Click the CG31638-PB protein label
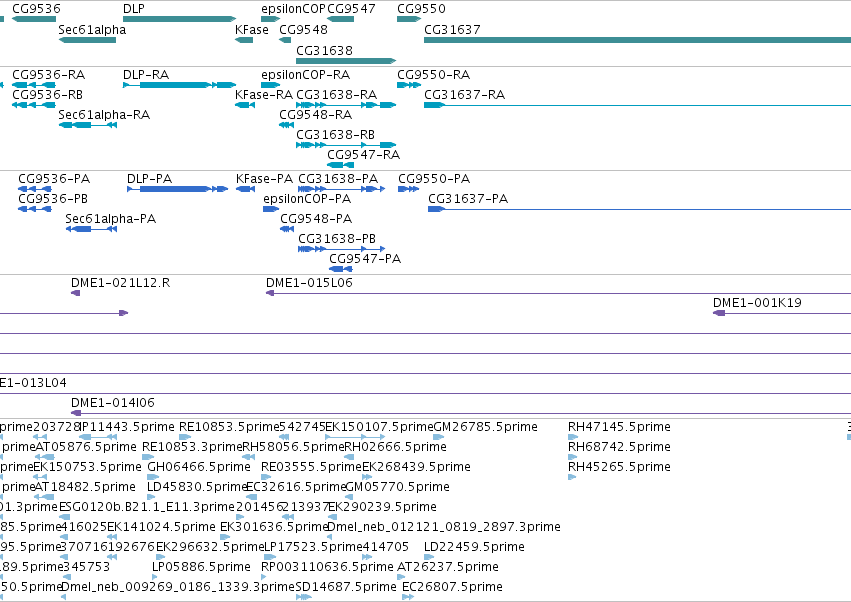The image size is (851, 602). coord(337,239)
